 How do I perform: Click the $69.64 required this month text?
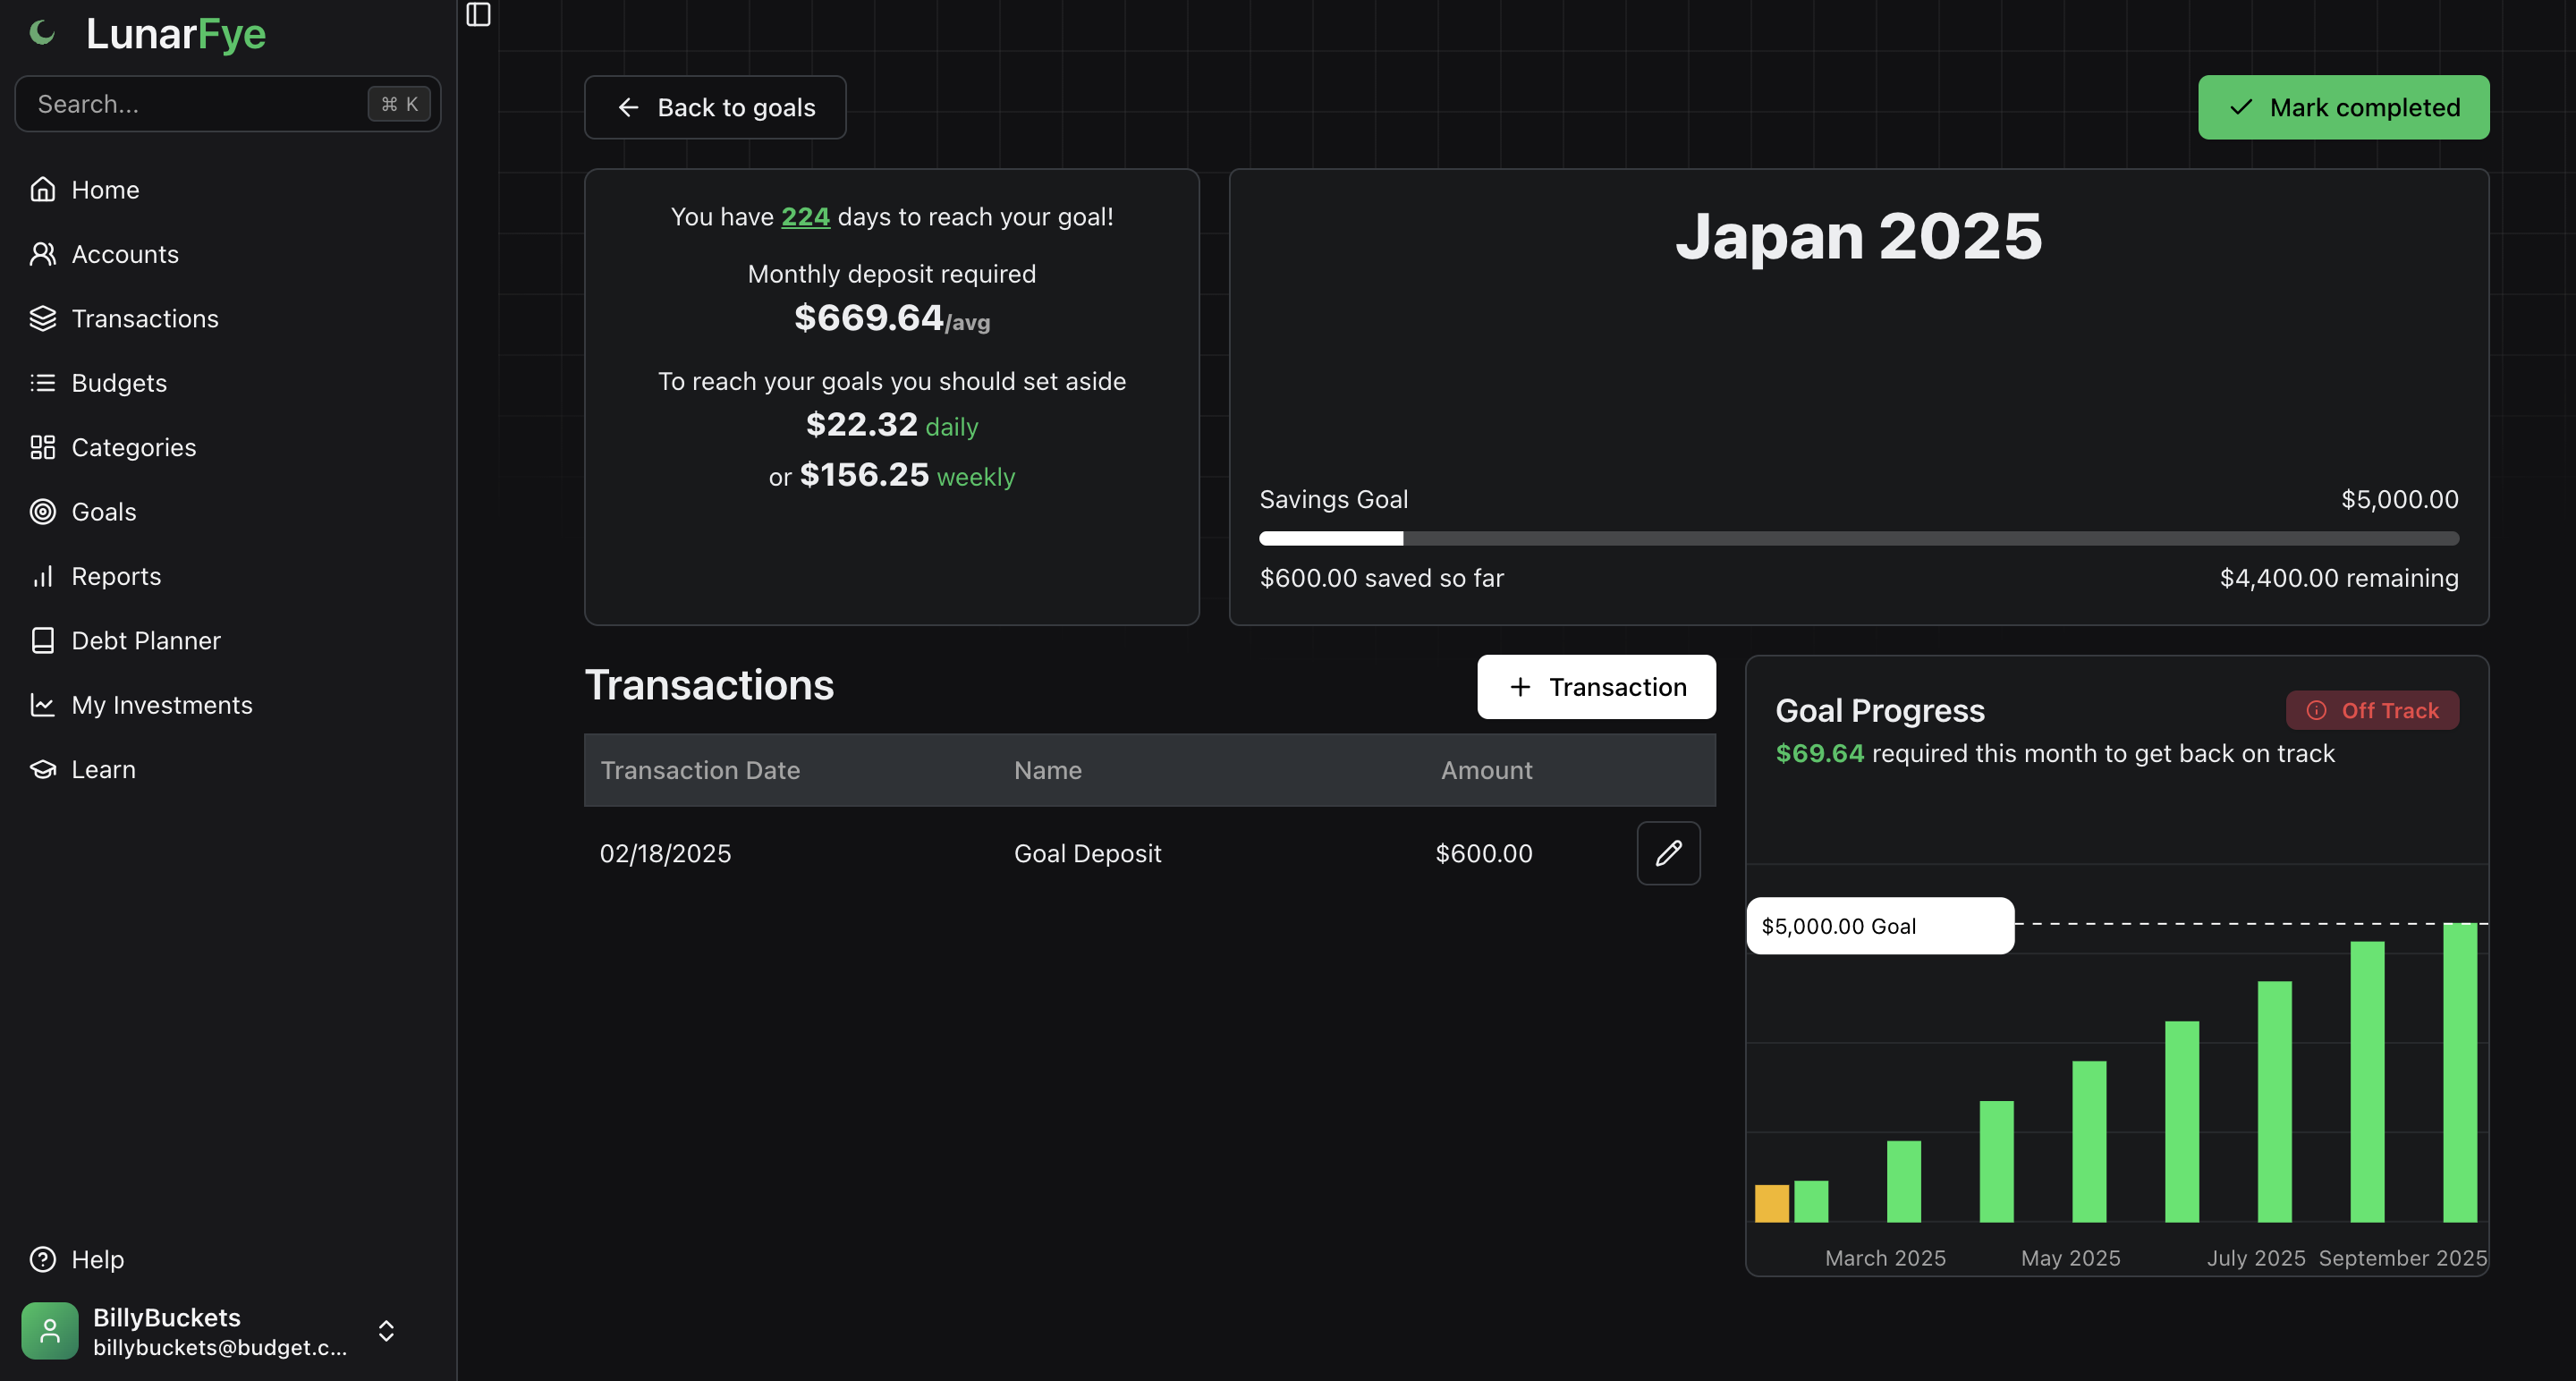click(x=2054, y=753)
